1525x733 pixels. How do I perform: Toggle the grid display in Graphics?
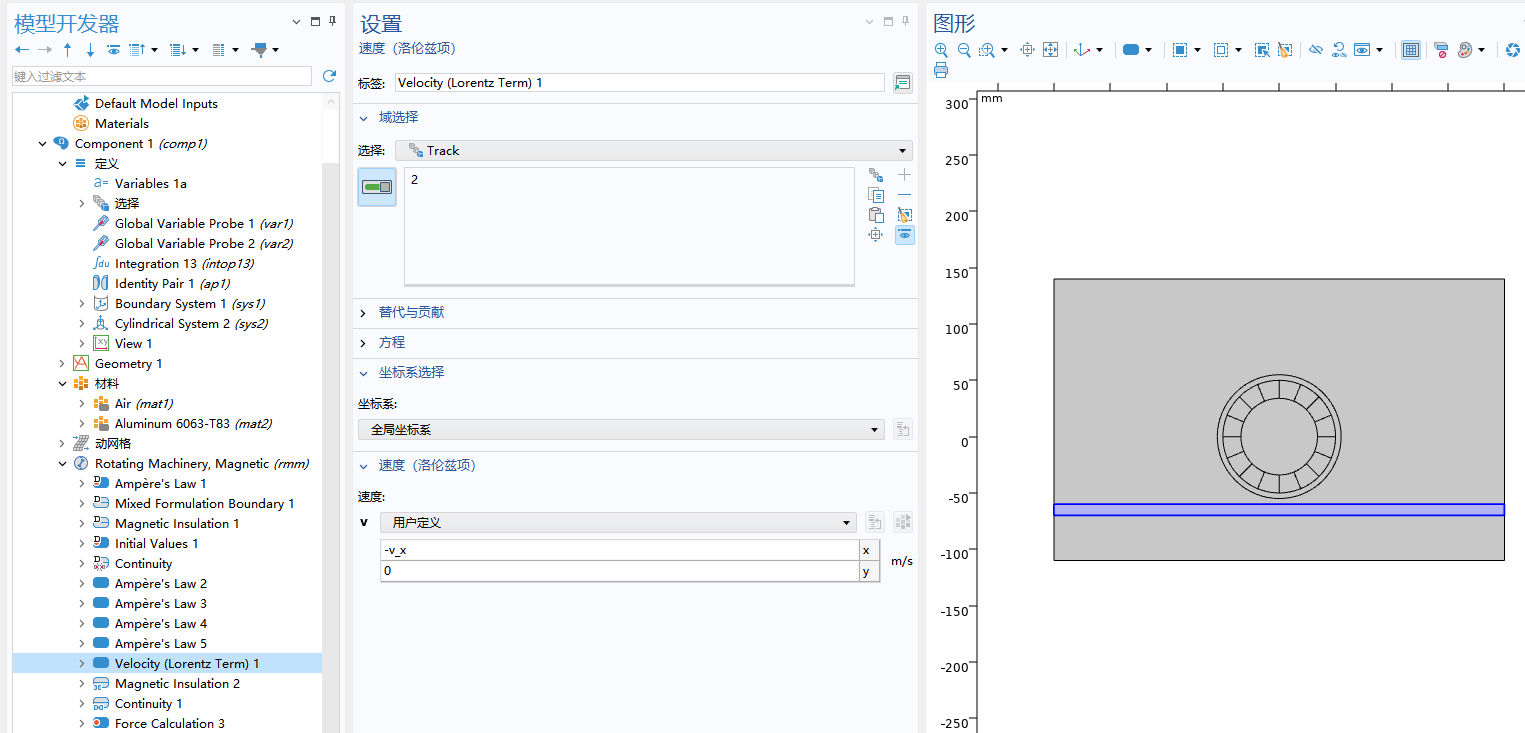pos(1411,49)
